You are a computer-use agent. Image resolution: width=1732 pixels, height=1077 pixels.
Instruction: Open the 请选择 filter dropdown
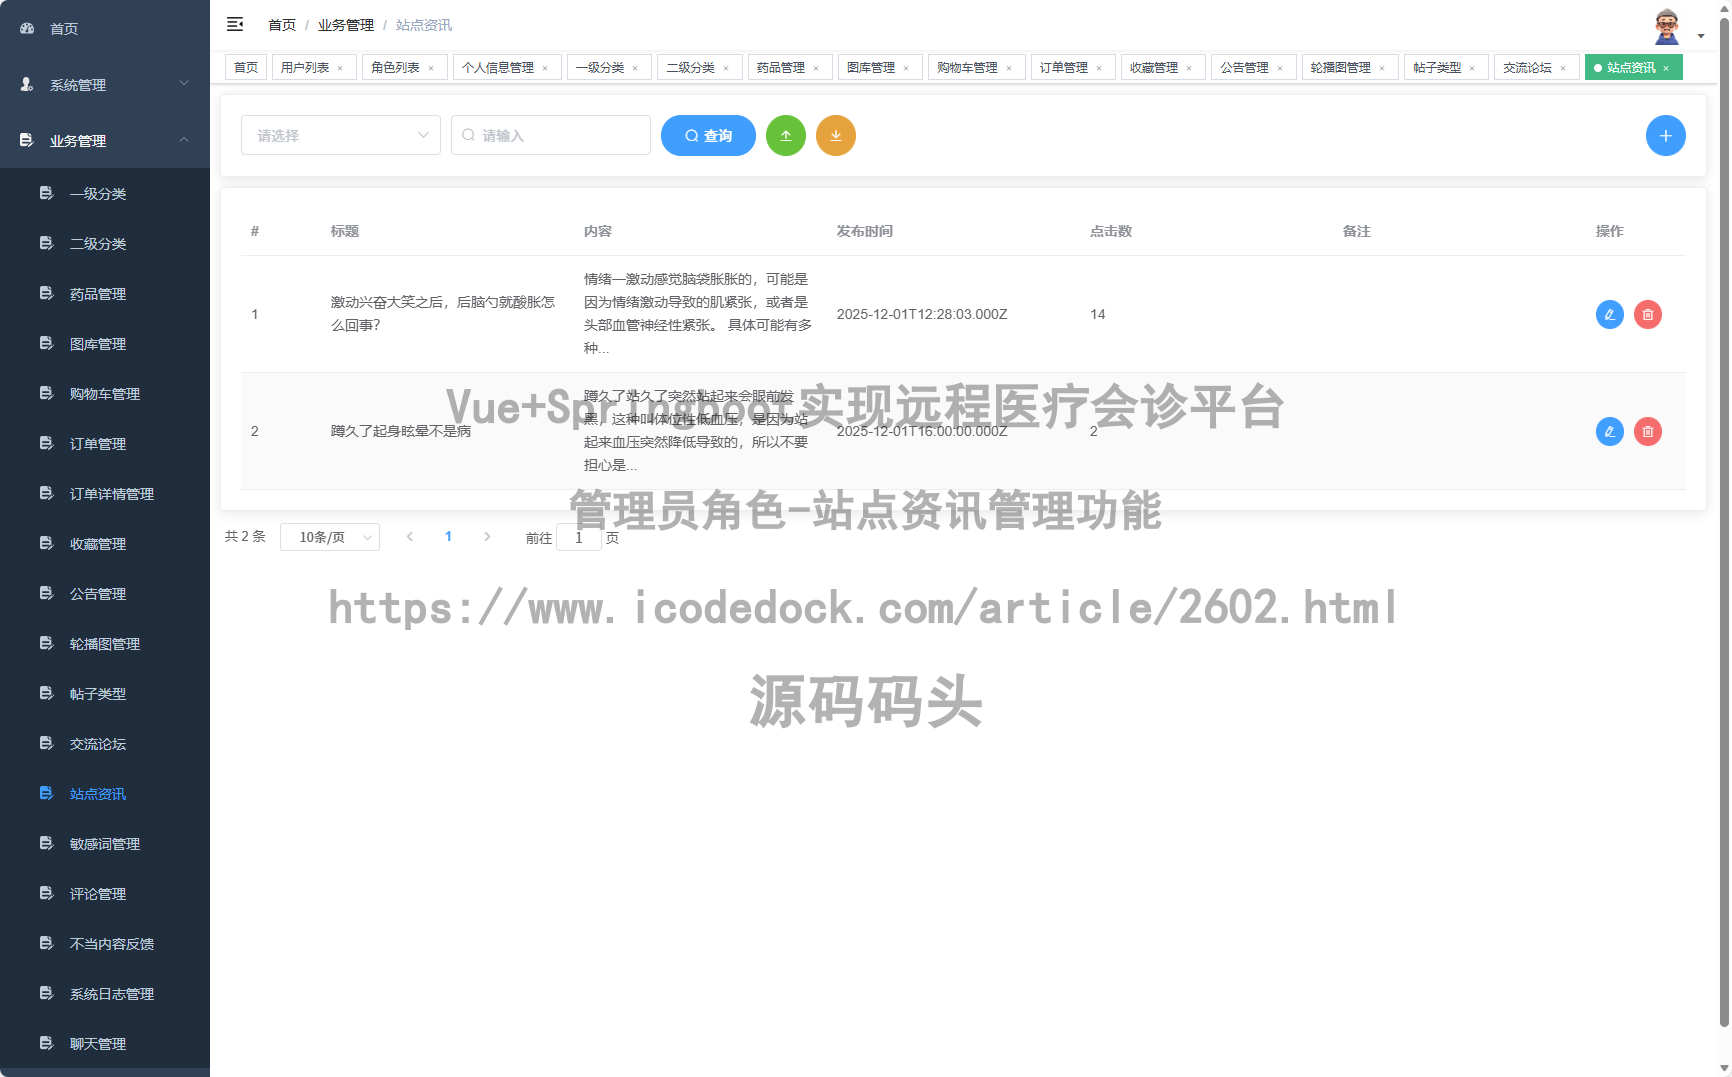tap(340, 135)
